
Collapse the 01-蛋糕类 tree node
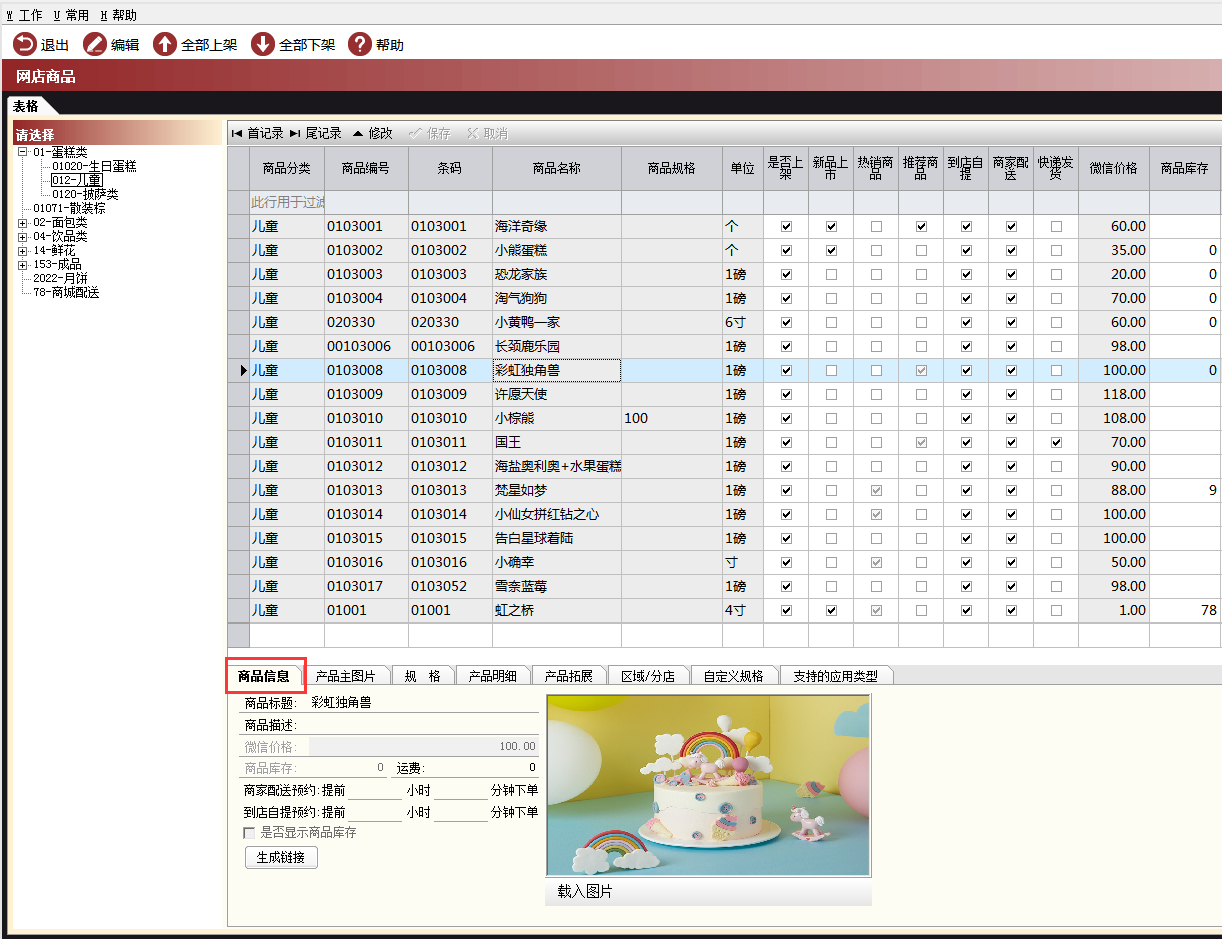click(x=22, y=152)
